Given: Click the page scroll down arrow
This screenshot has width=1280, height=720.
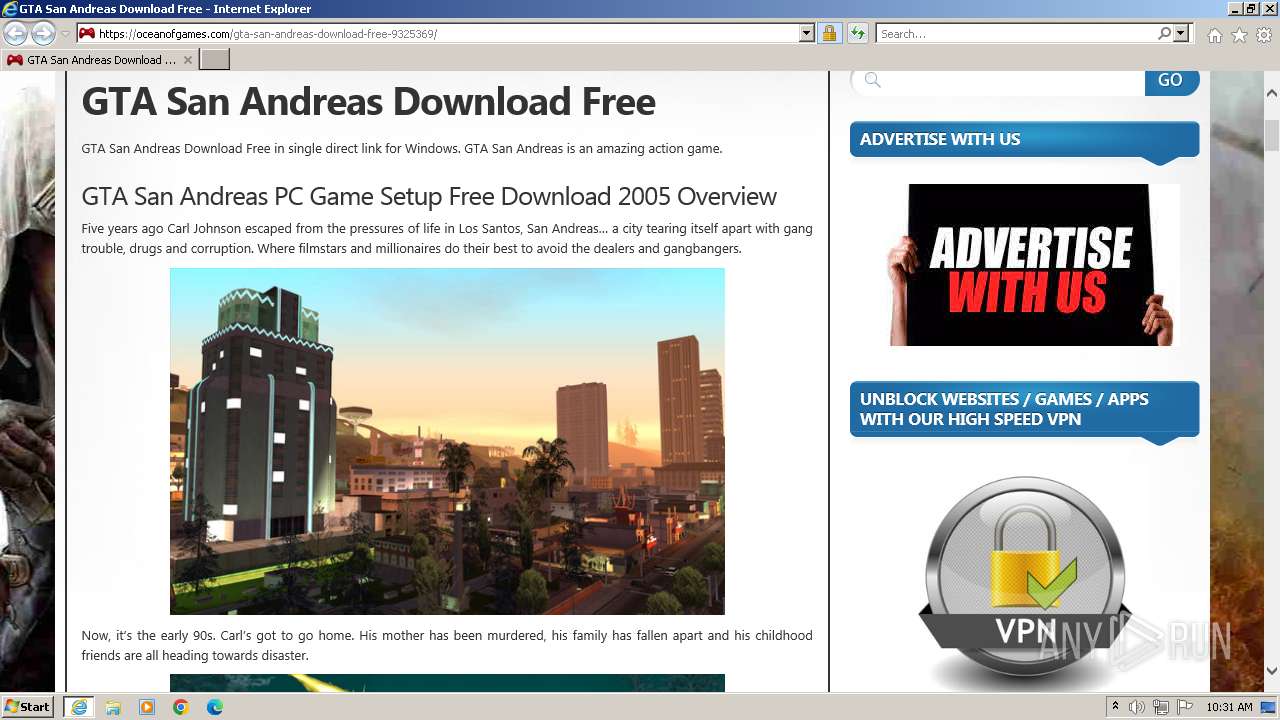Looking at the screenshot, I should click(1271, 671).
